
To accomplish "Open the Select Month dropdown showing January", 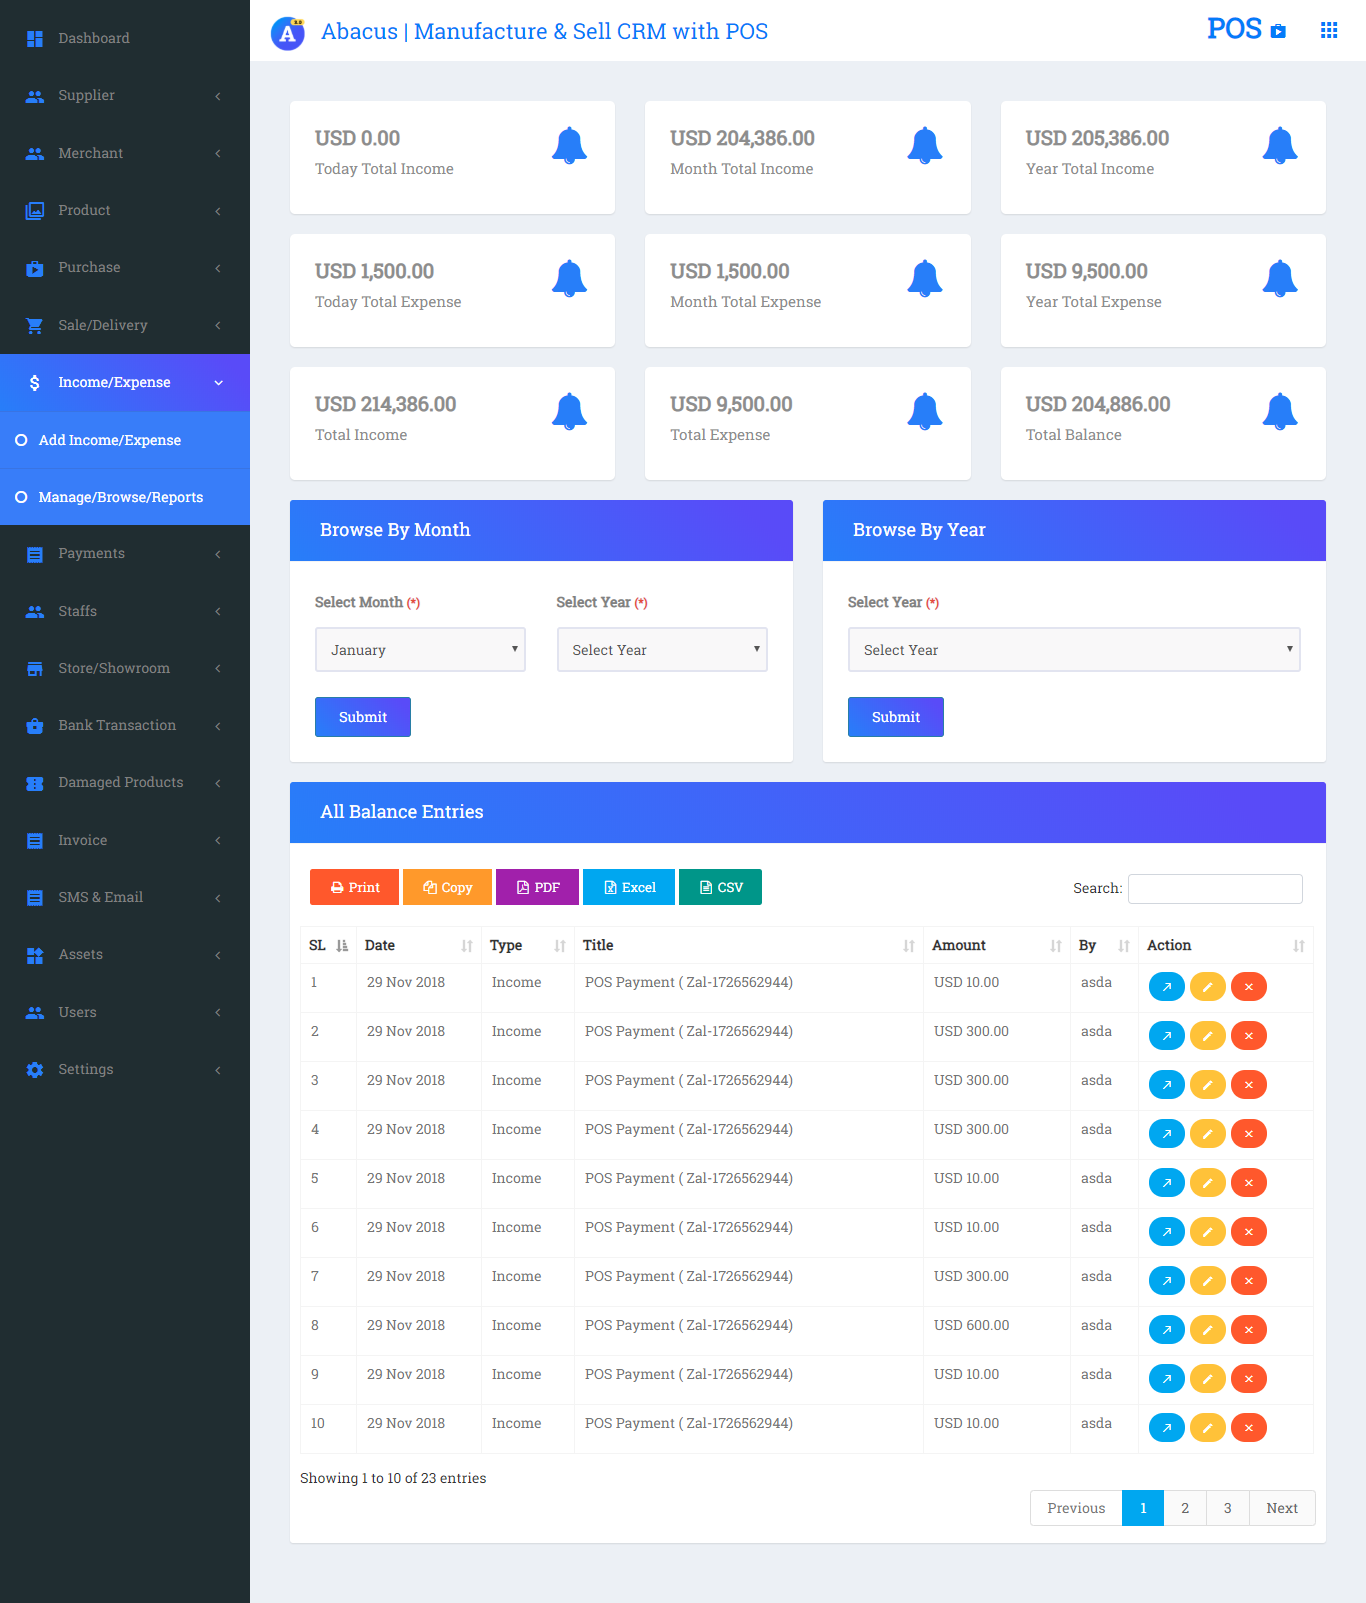I will click(420, 650).
